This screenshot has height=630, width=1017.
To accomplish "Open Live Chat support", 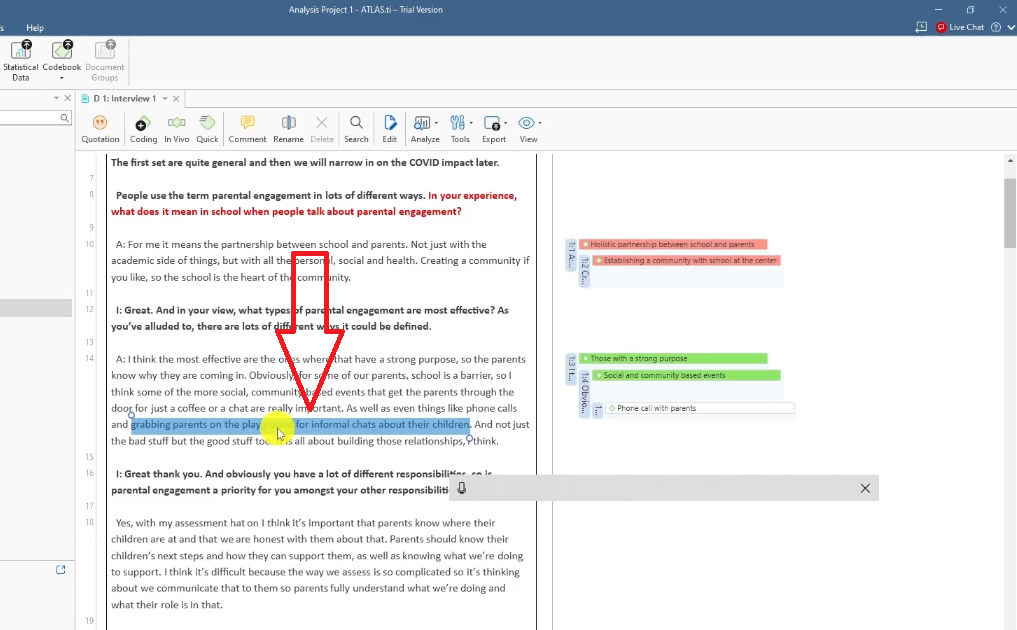I will click(960, 27).
